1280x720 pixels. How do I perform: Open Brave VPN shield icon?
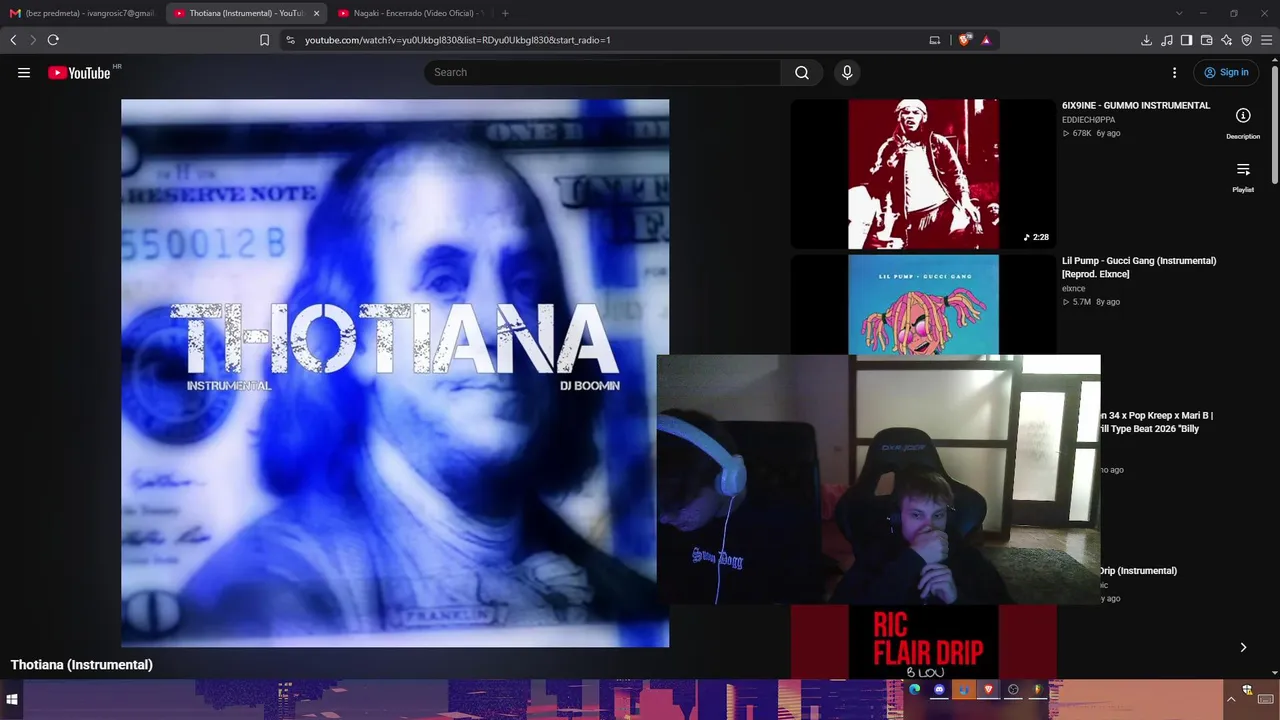[1246, 40]
